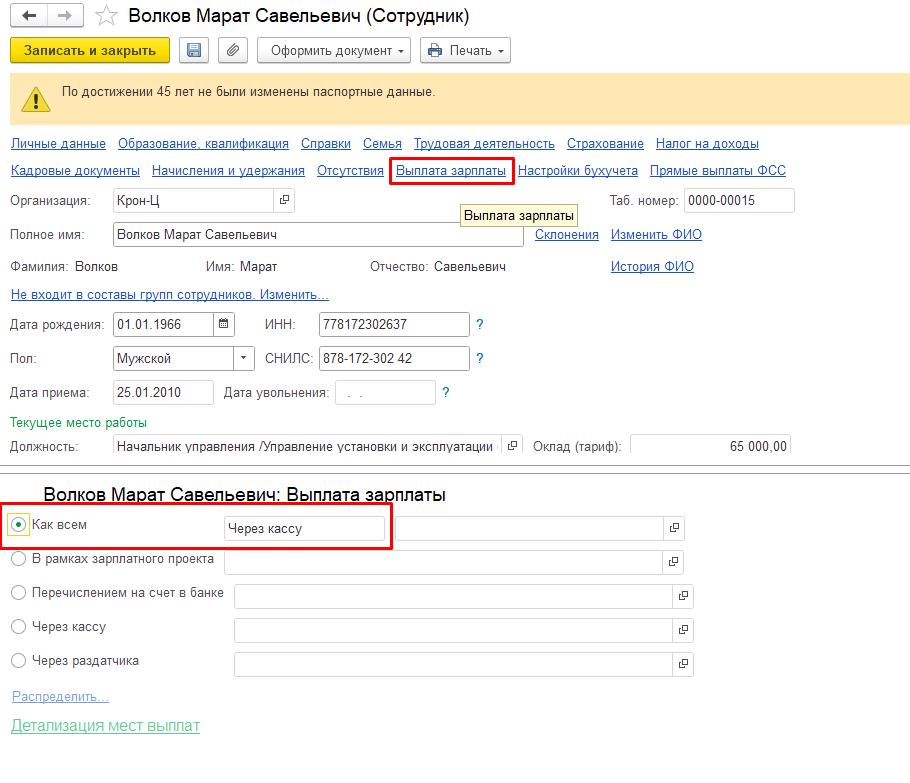Click the Таб. номер field

point(739,200)
